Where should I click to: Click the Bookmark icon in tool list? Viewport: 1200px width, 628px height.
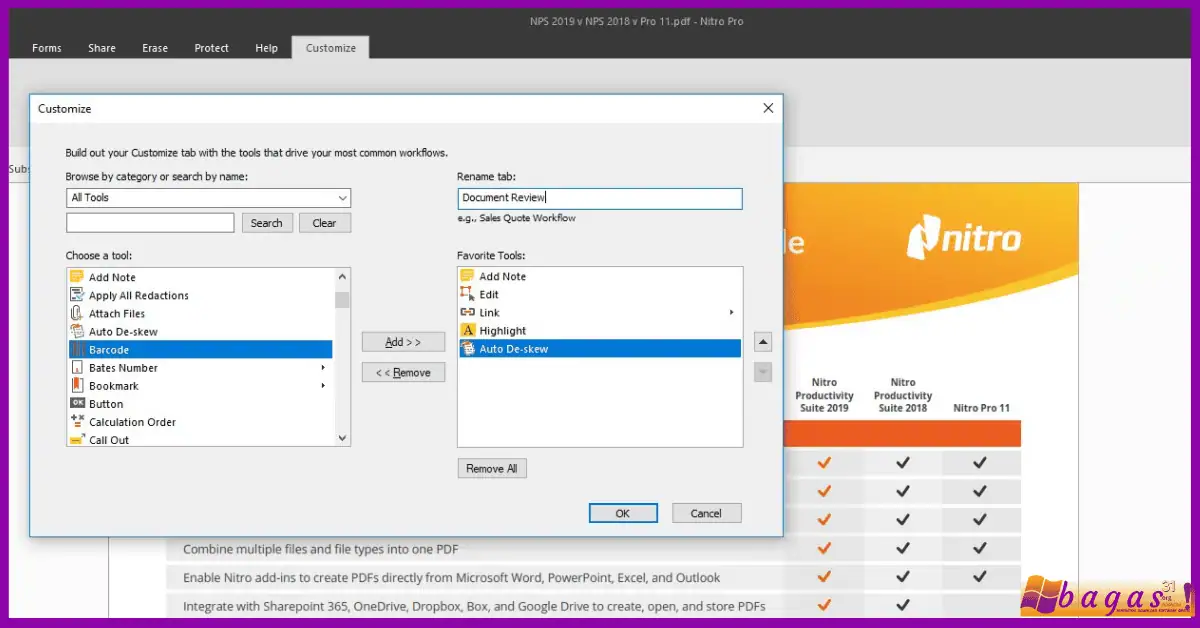[77, 386]
